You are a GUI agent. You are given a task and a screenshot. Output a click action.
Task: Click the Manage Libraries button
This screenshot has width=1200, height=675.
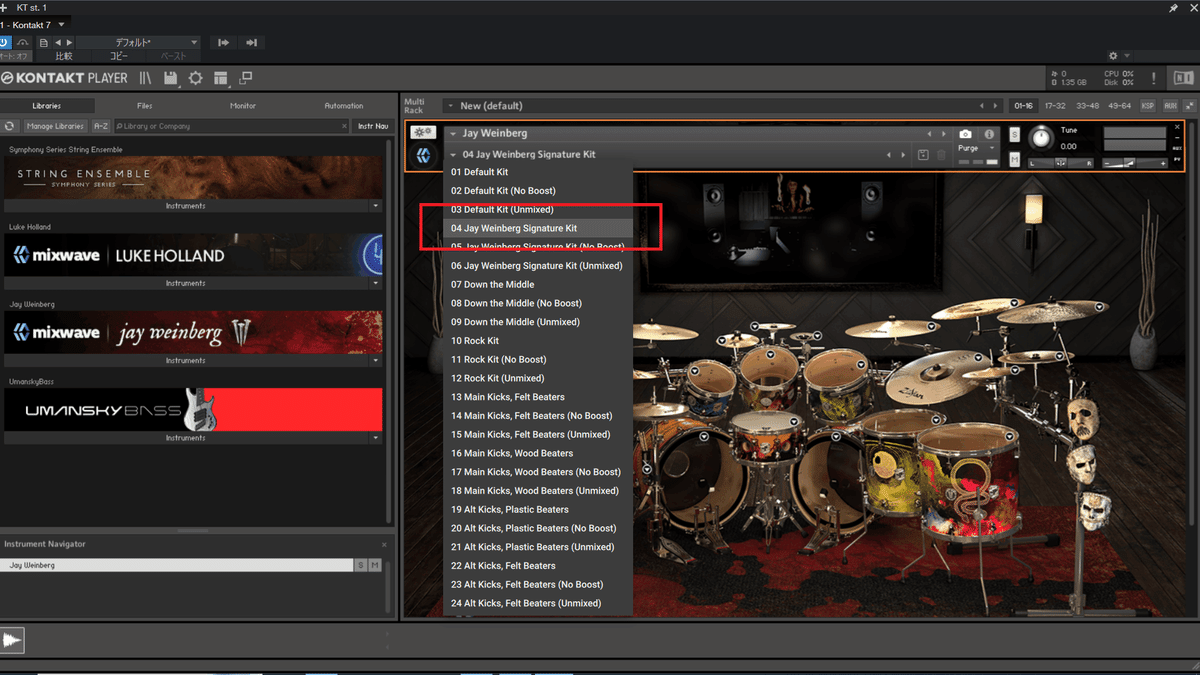(x=55, y=126)
